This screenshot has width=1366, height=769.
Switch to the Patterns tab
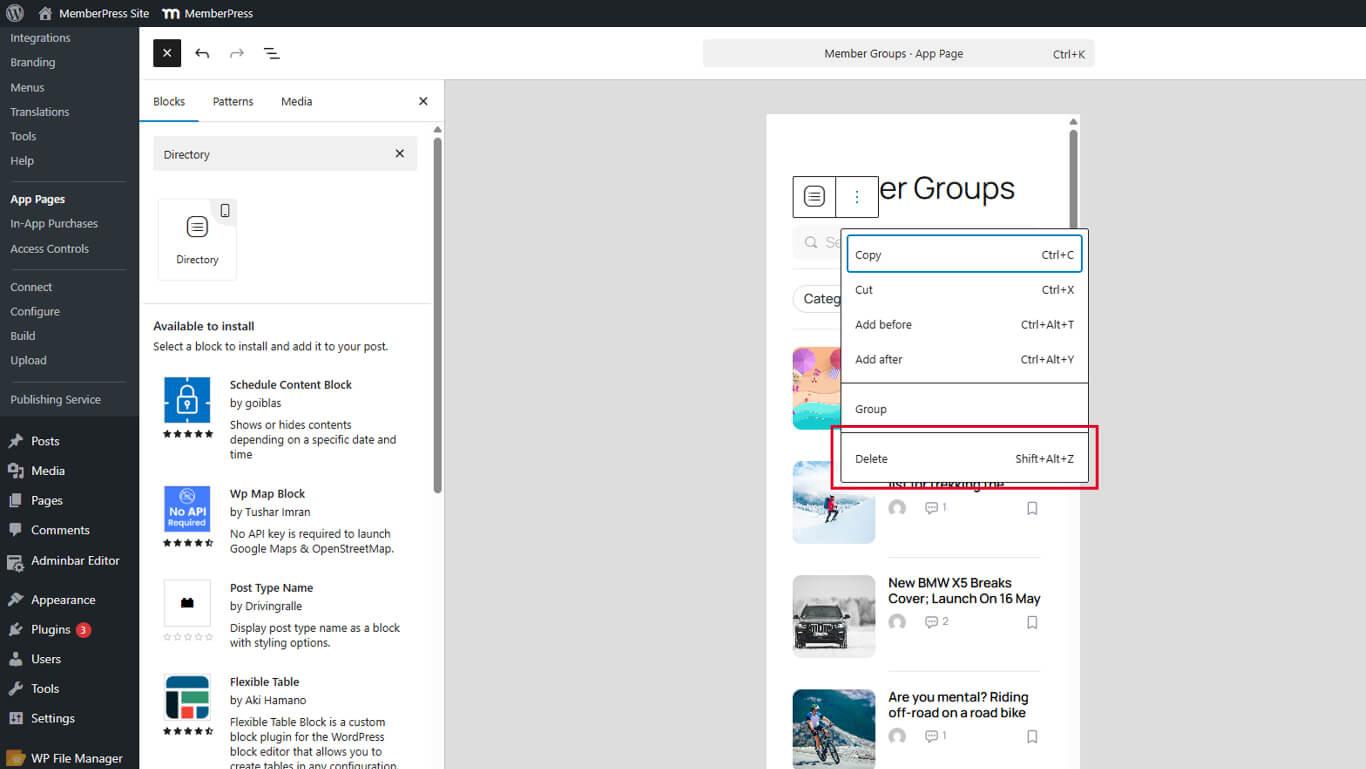233,101
